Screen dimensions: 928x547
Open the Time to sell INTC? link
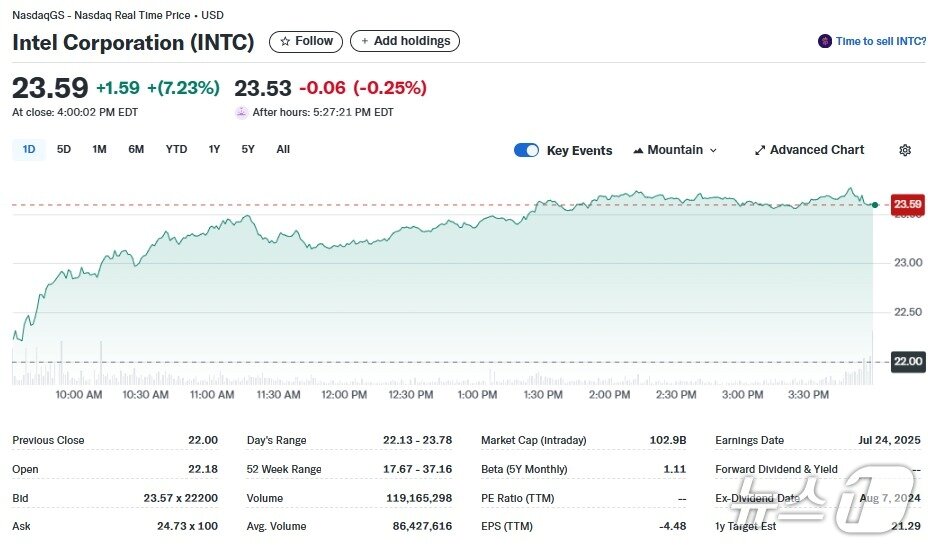(881, 41)
